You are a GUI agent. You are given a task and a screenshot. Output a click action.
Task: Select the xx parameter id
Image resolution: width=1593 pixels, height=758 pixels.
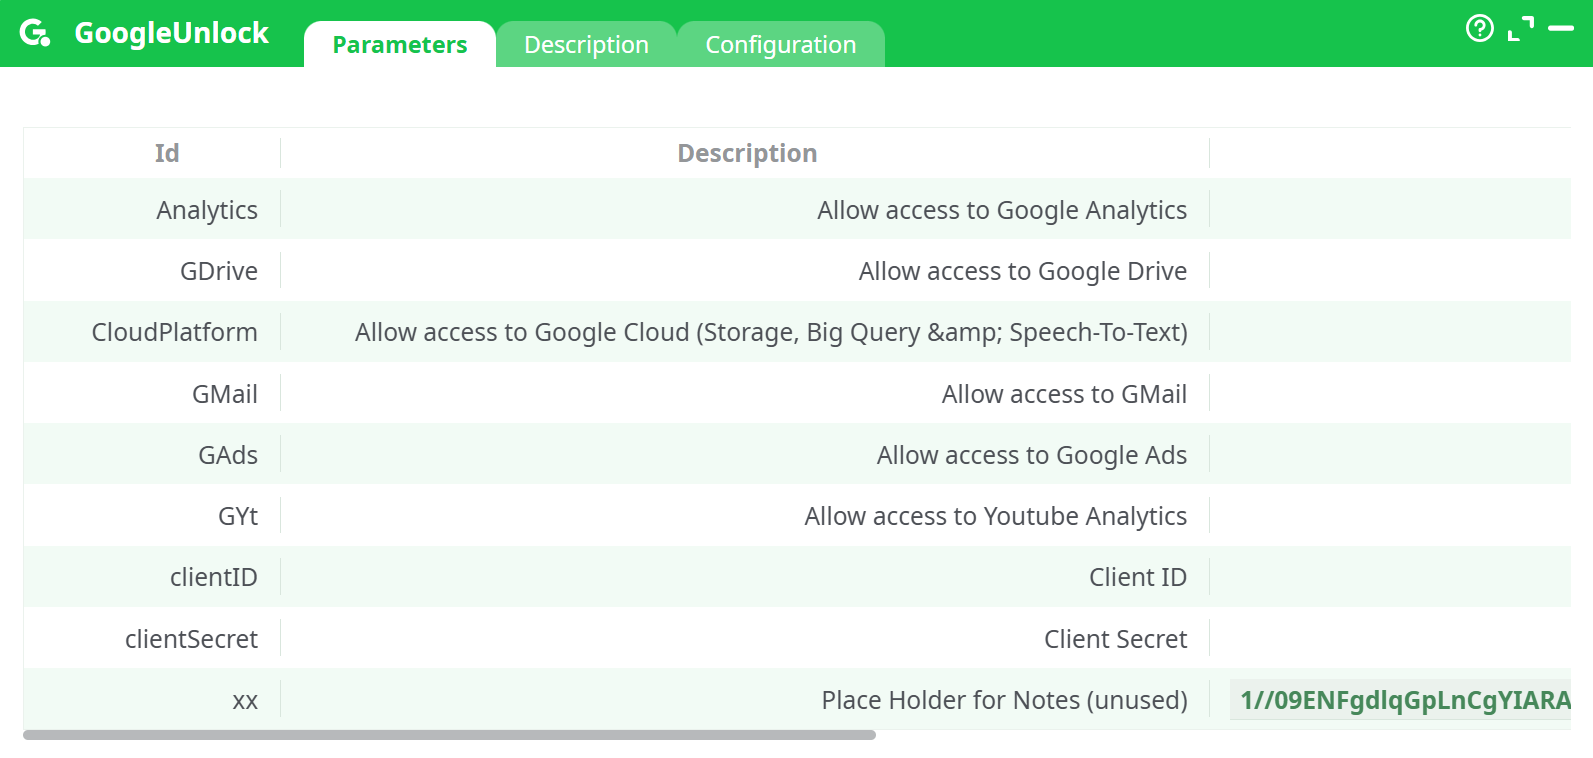point(245,701)
